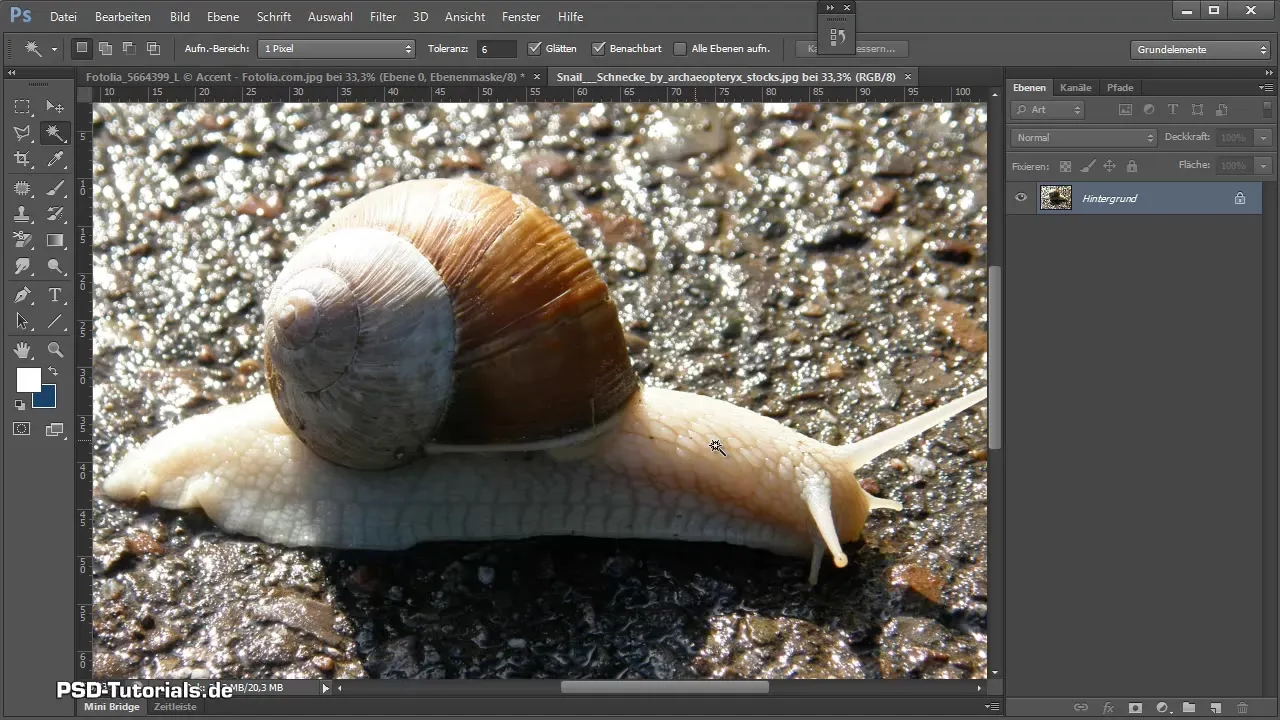Open the Bearbeiten menu
This screenshot has width=1280, height=720.
tap(123, 17)
